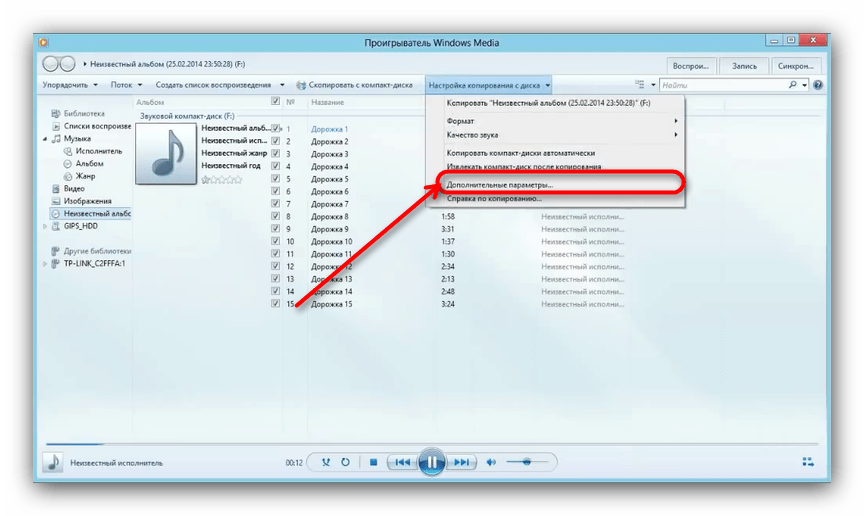Screen dimensions: 864x516
Task: Open Настройка копирования с диска dropdown
Action: [489, 85]
